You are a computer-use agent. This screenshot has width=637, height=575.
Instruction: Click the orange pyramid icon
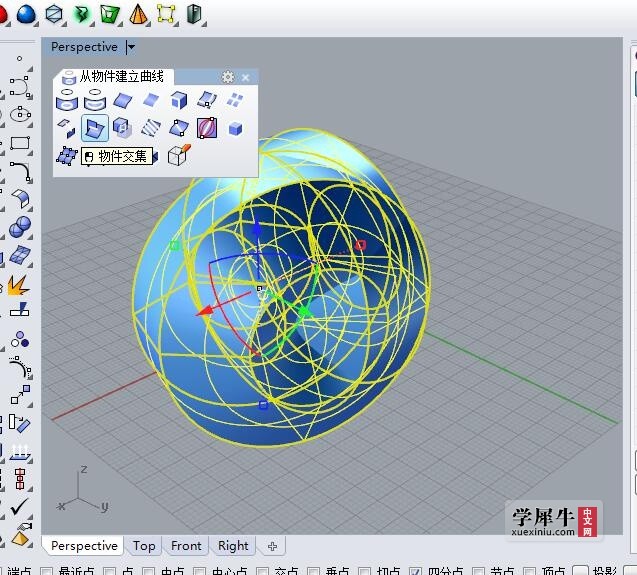[x=138, y=13]
